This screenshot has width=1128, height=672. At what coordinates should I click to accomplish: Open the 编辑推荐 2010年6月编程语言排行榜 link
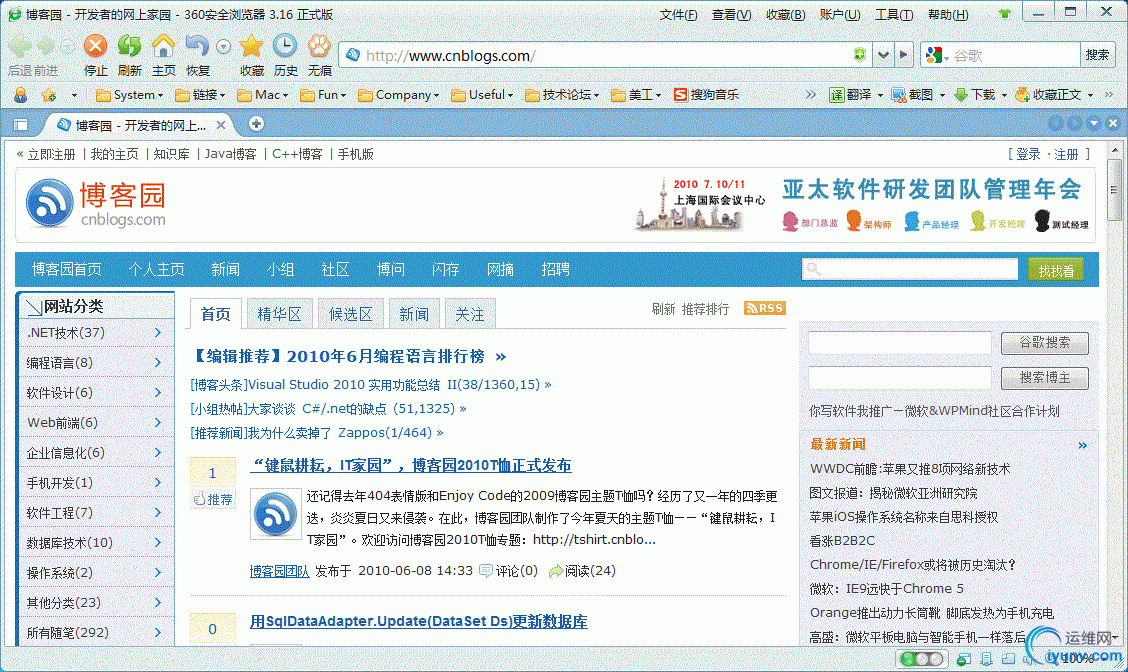coord(350,356)
